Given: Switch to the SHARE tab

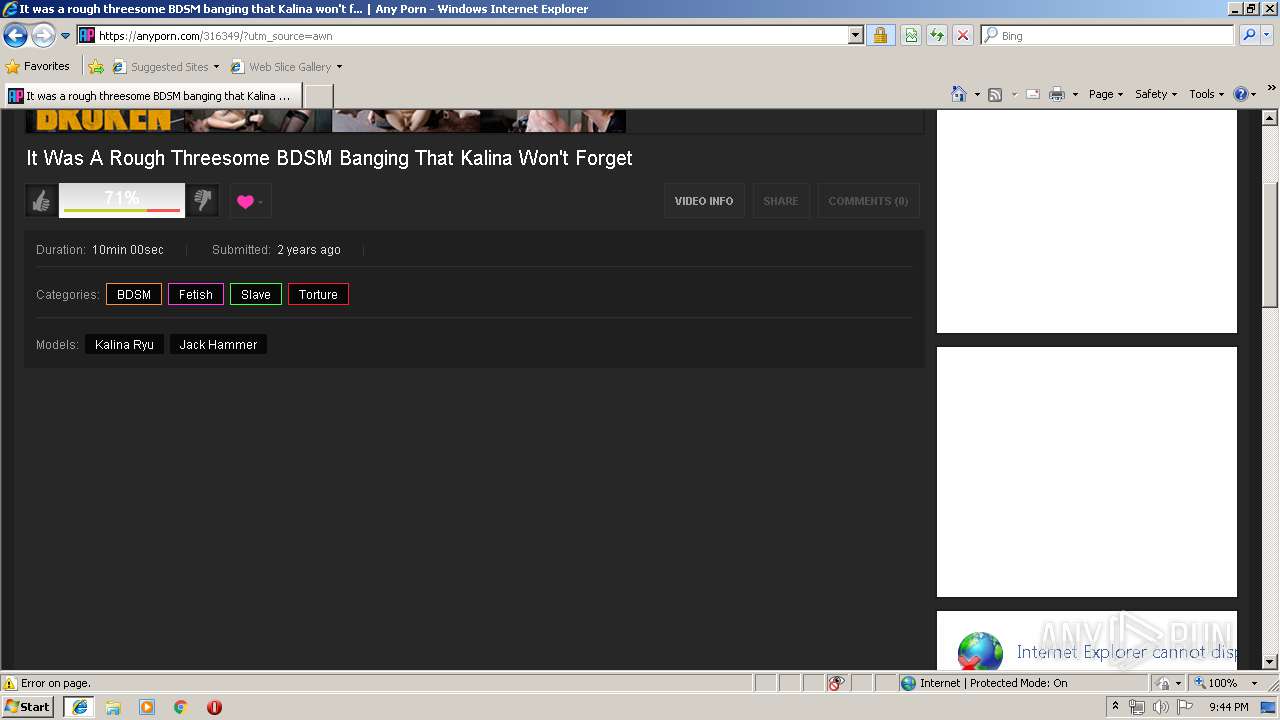Looking at the screenshot, I should point(781,201).
